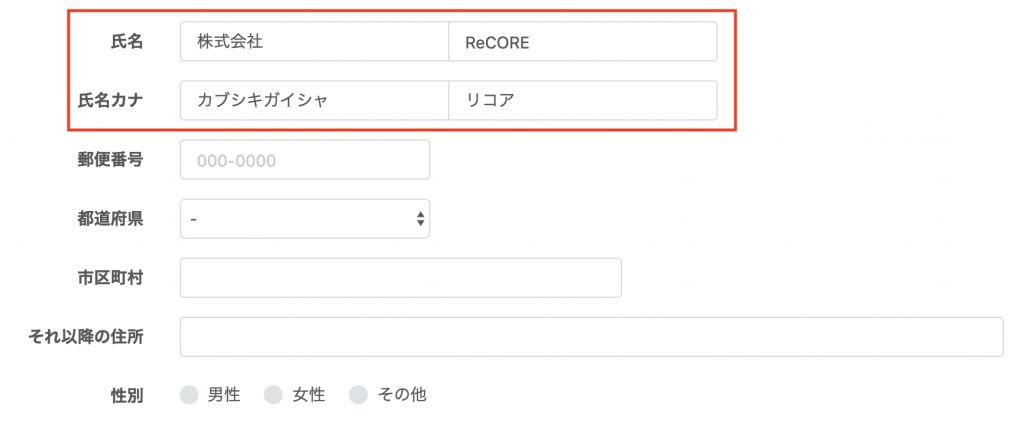Click the 都道府県 label
Viewport: 1024px width, 429px height.
(x=110, y=219)
